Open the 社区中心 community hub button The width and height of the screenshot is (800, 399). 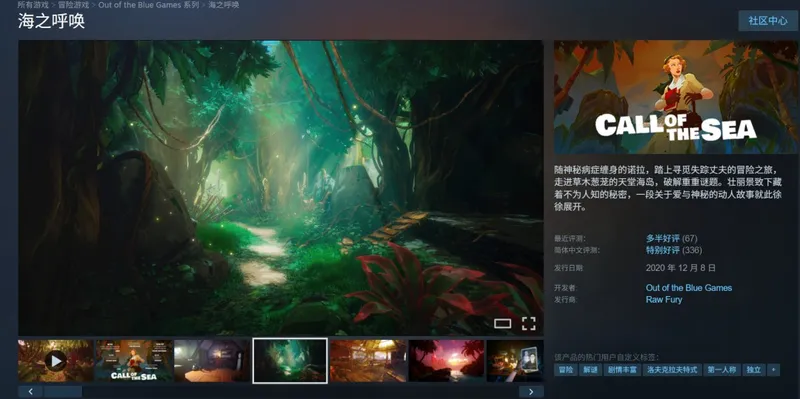tap(768, 21)
